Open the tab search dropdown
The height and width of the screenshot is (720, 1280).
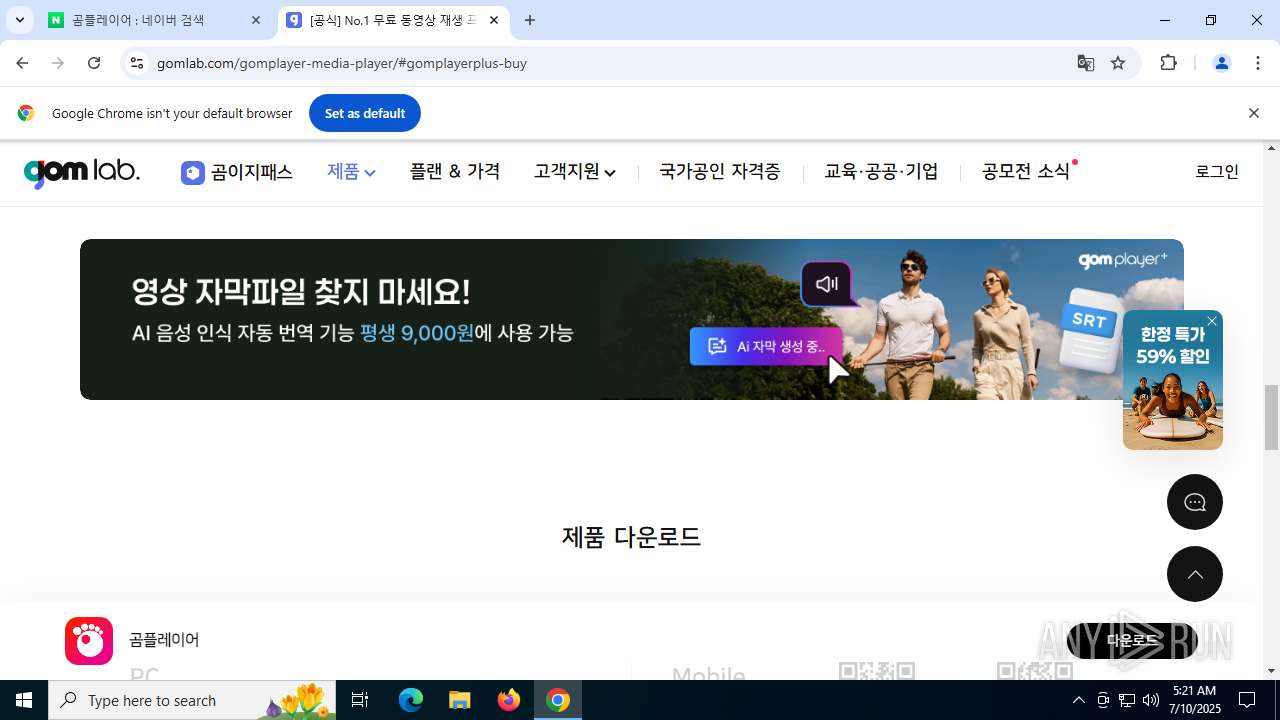tap(19, 20)
